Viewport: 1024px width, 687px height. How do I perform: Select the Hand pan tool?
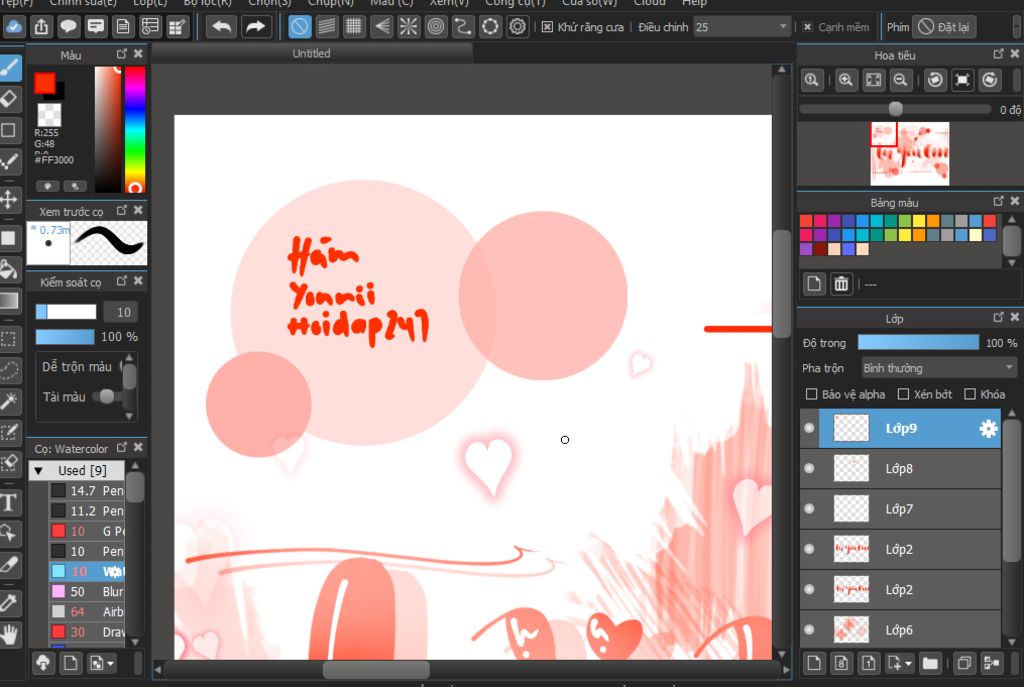click(x=9, y=634)
